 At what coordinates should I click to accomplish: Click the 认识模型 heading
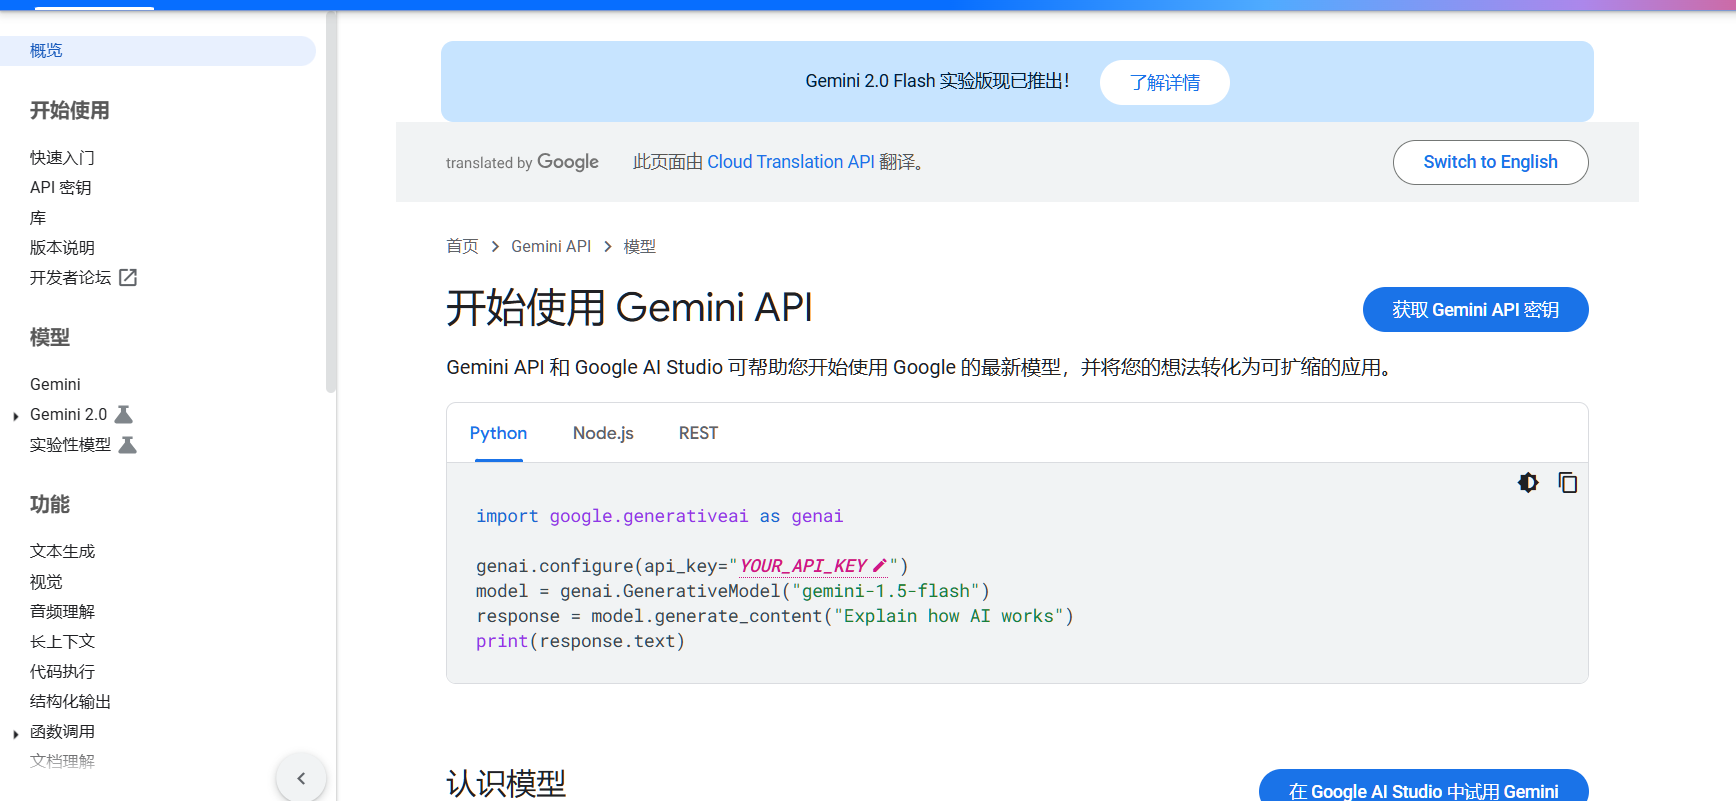click(x=506, y=783)
